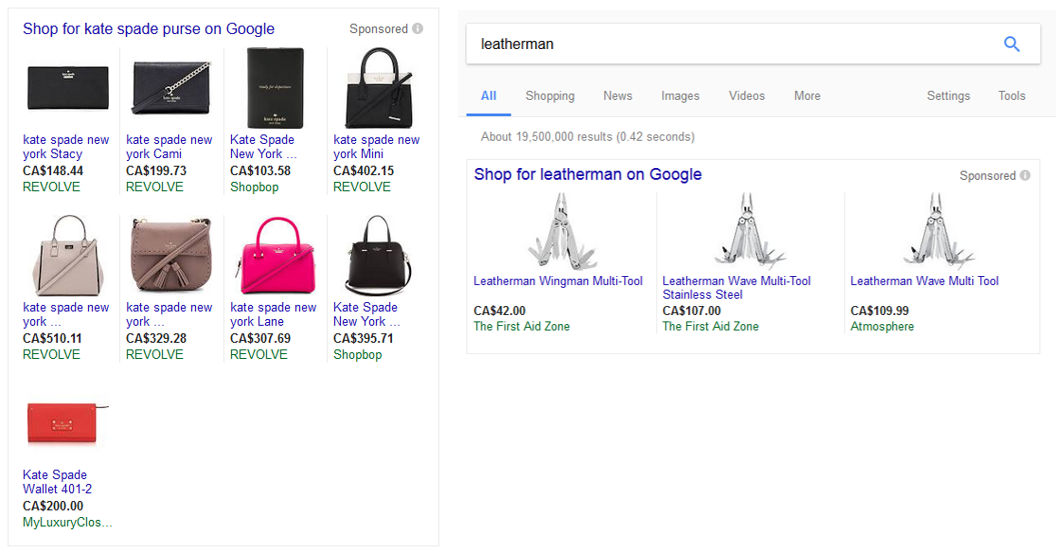The image size is (1056, 553).
Task: Click the CA$109.99 price
Action: pyautogui.click(x=880, y=311)
